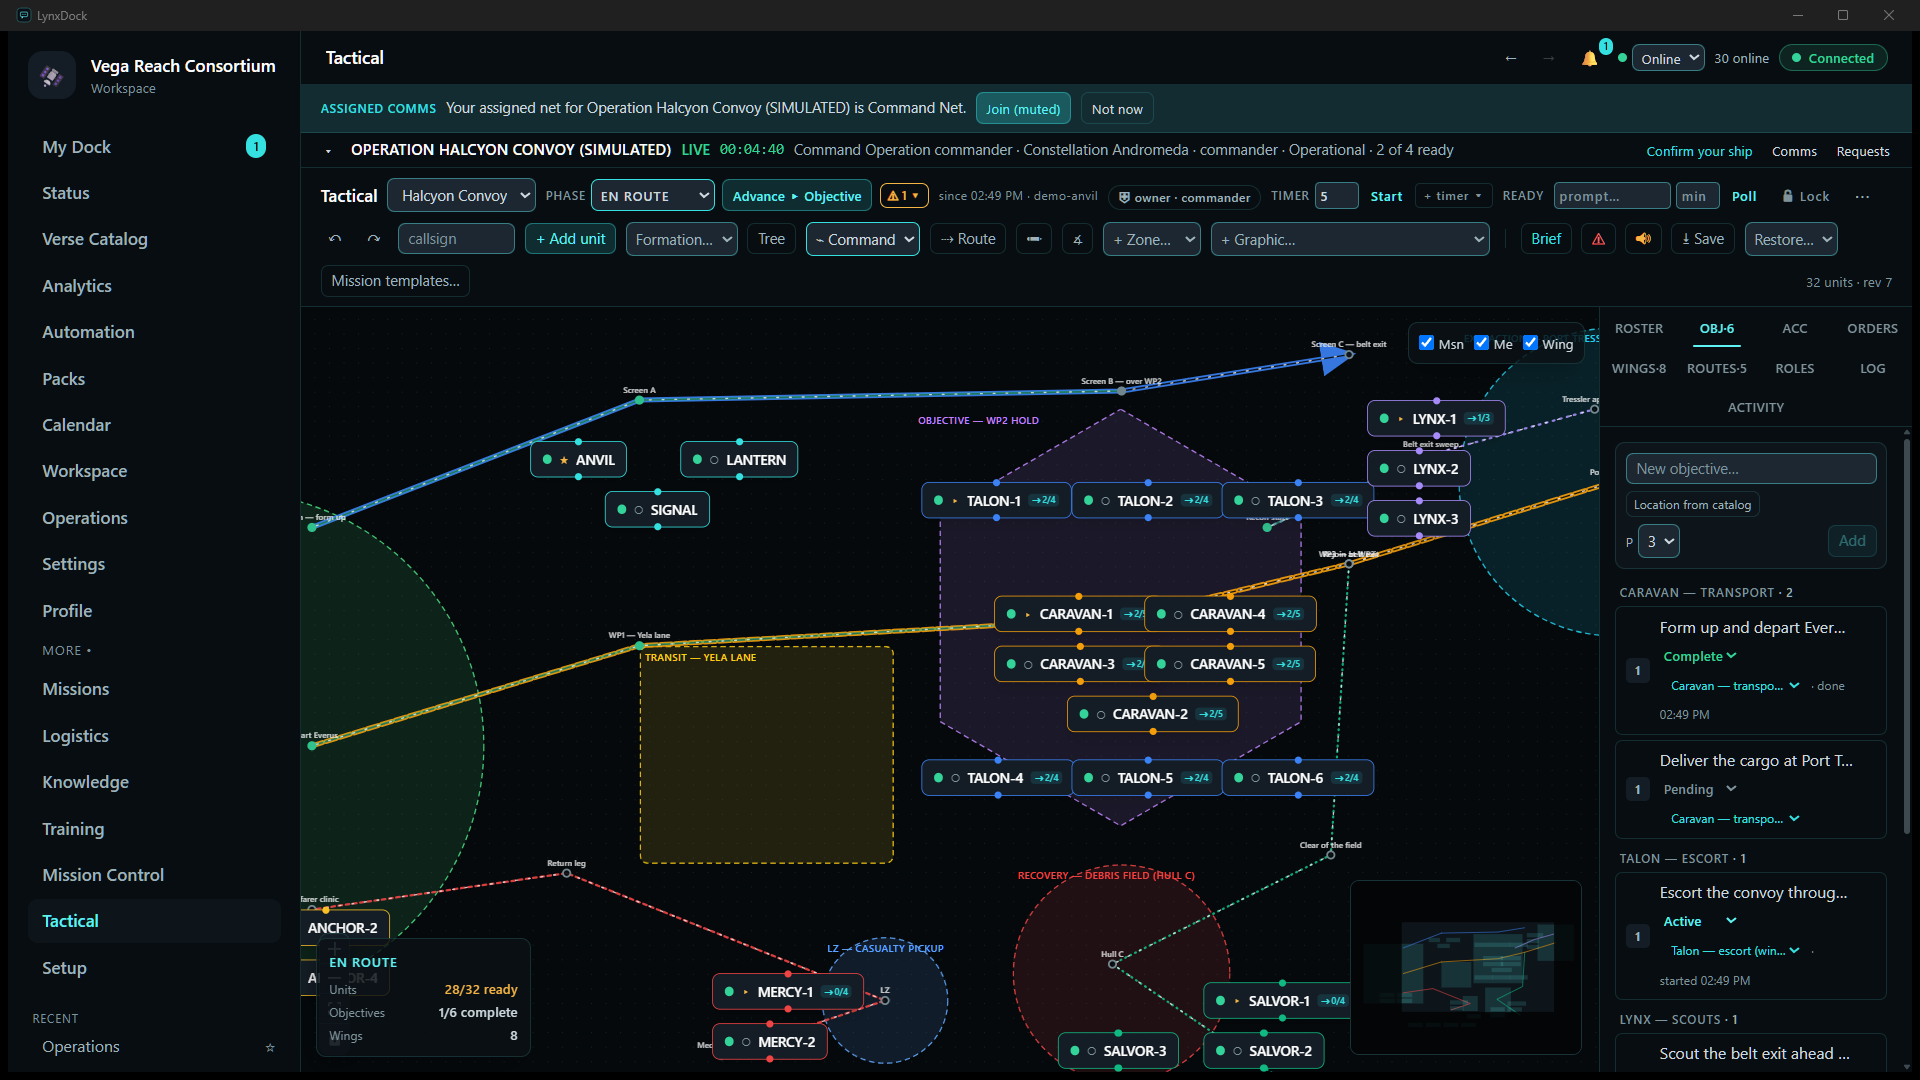
Task: Open the Online status dropdown
Action: click(1668, 58)
